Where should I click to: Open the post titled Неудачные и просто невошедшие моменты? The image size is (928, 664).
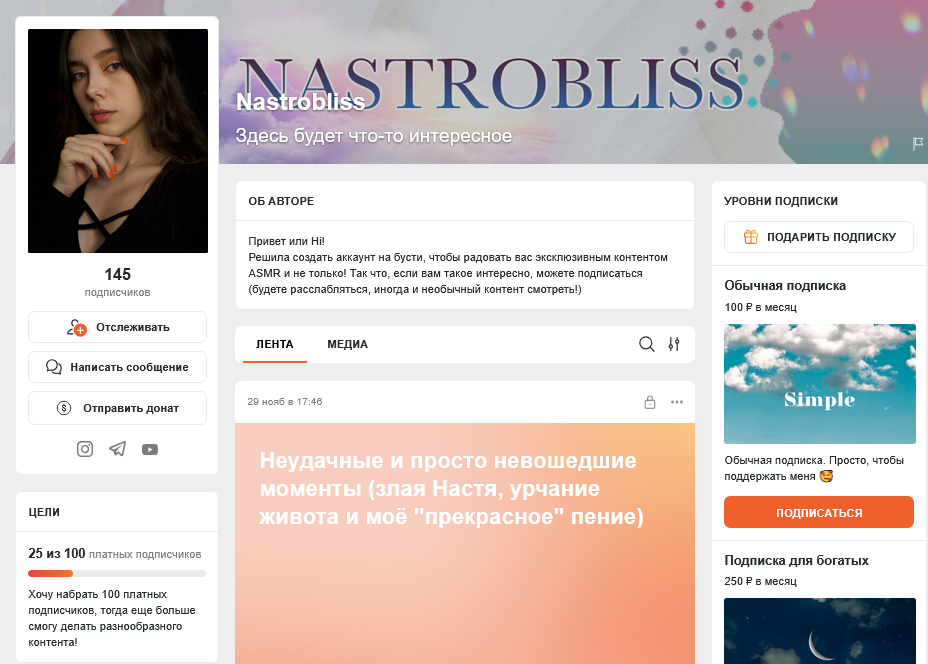point(452,488)
